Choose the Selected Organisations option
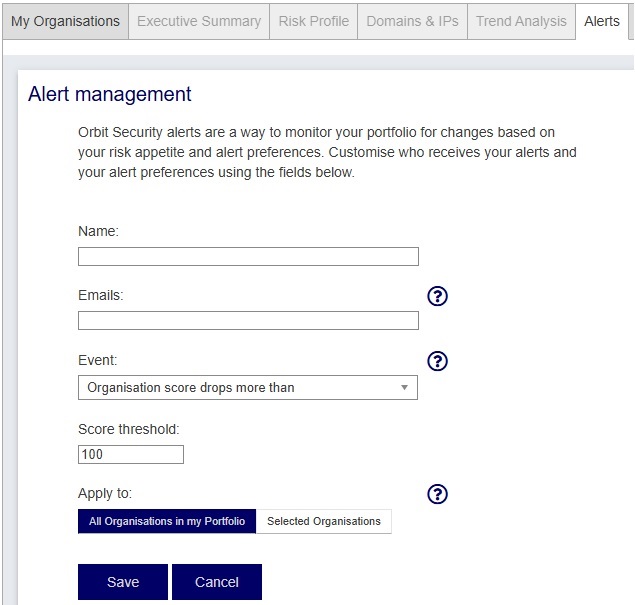635x605 pixels. click(324, 521)
